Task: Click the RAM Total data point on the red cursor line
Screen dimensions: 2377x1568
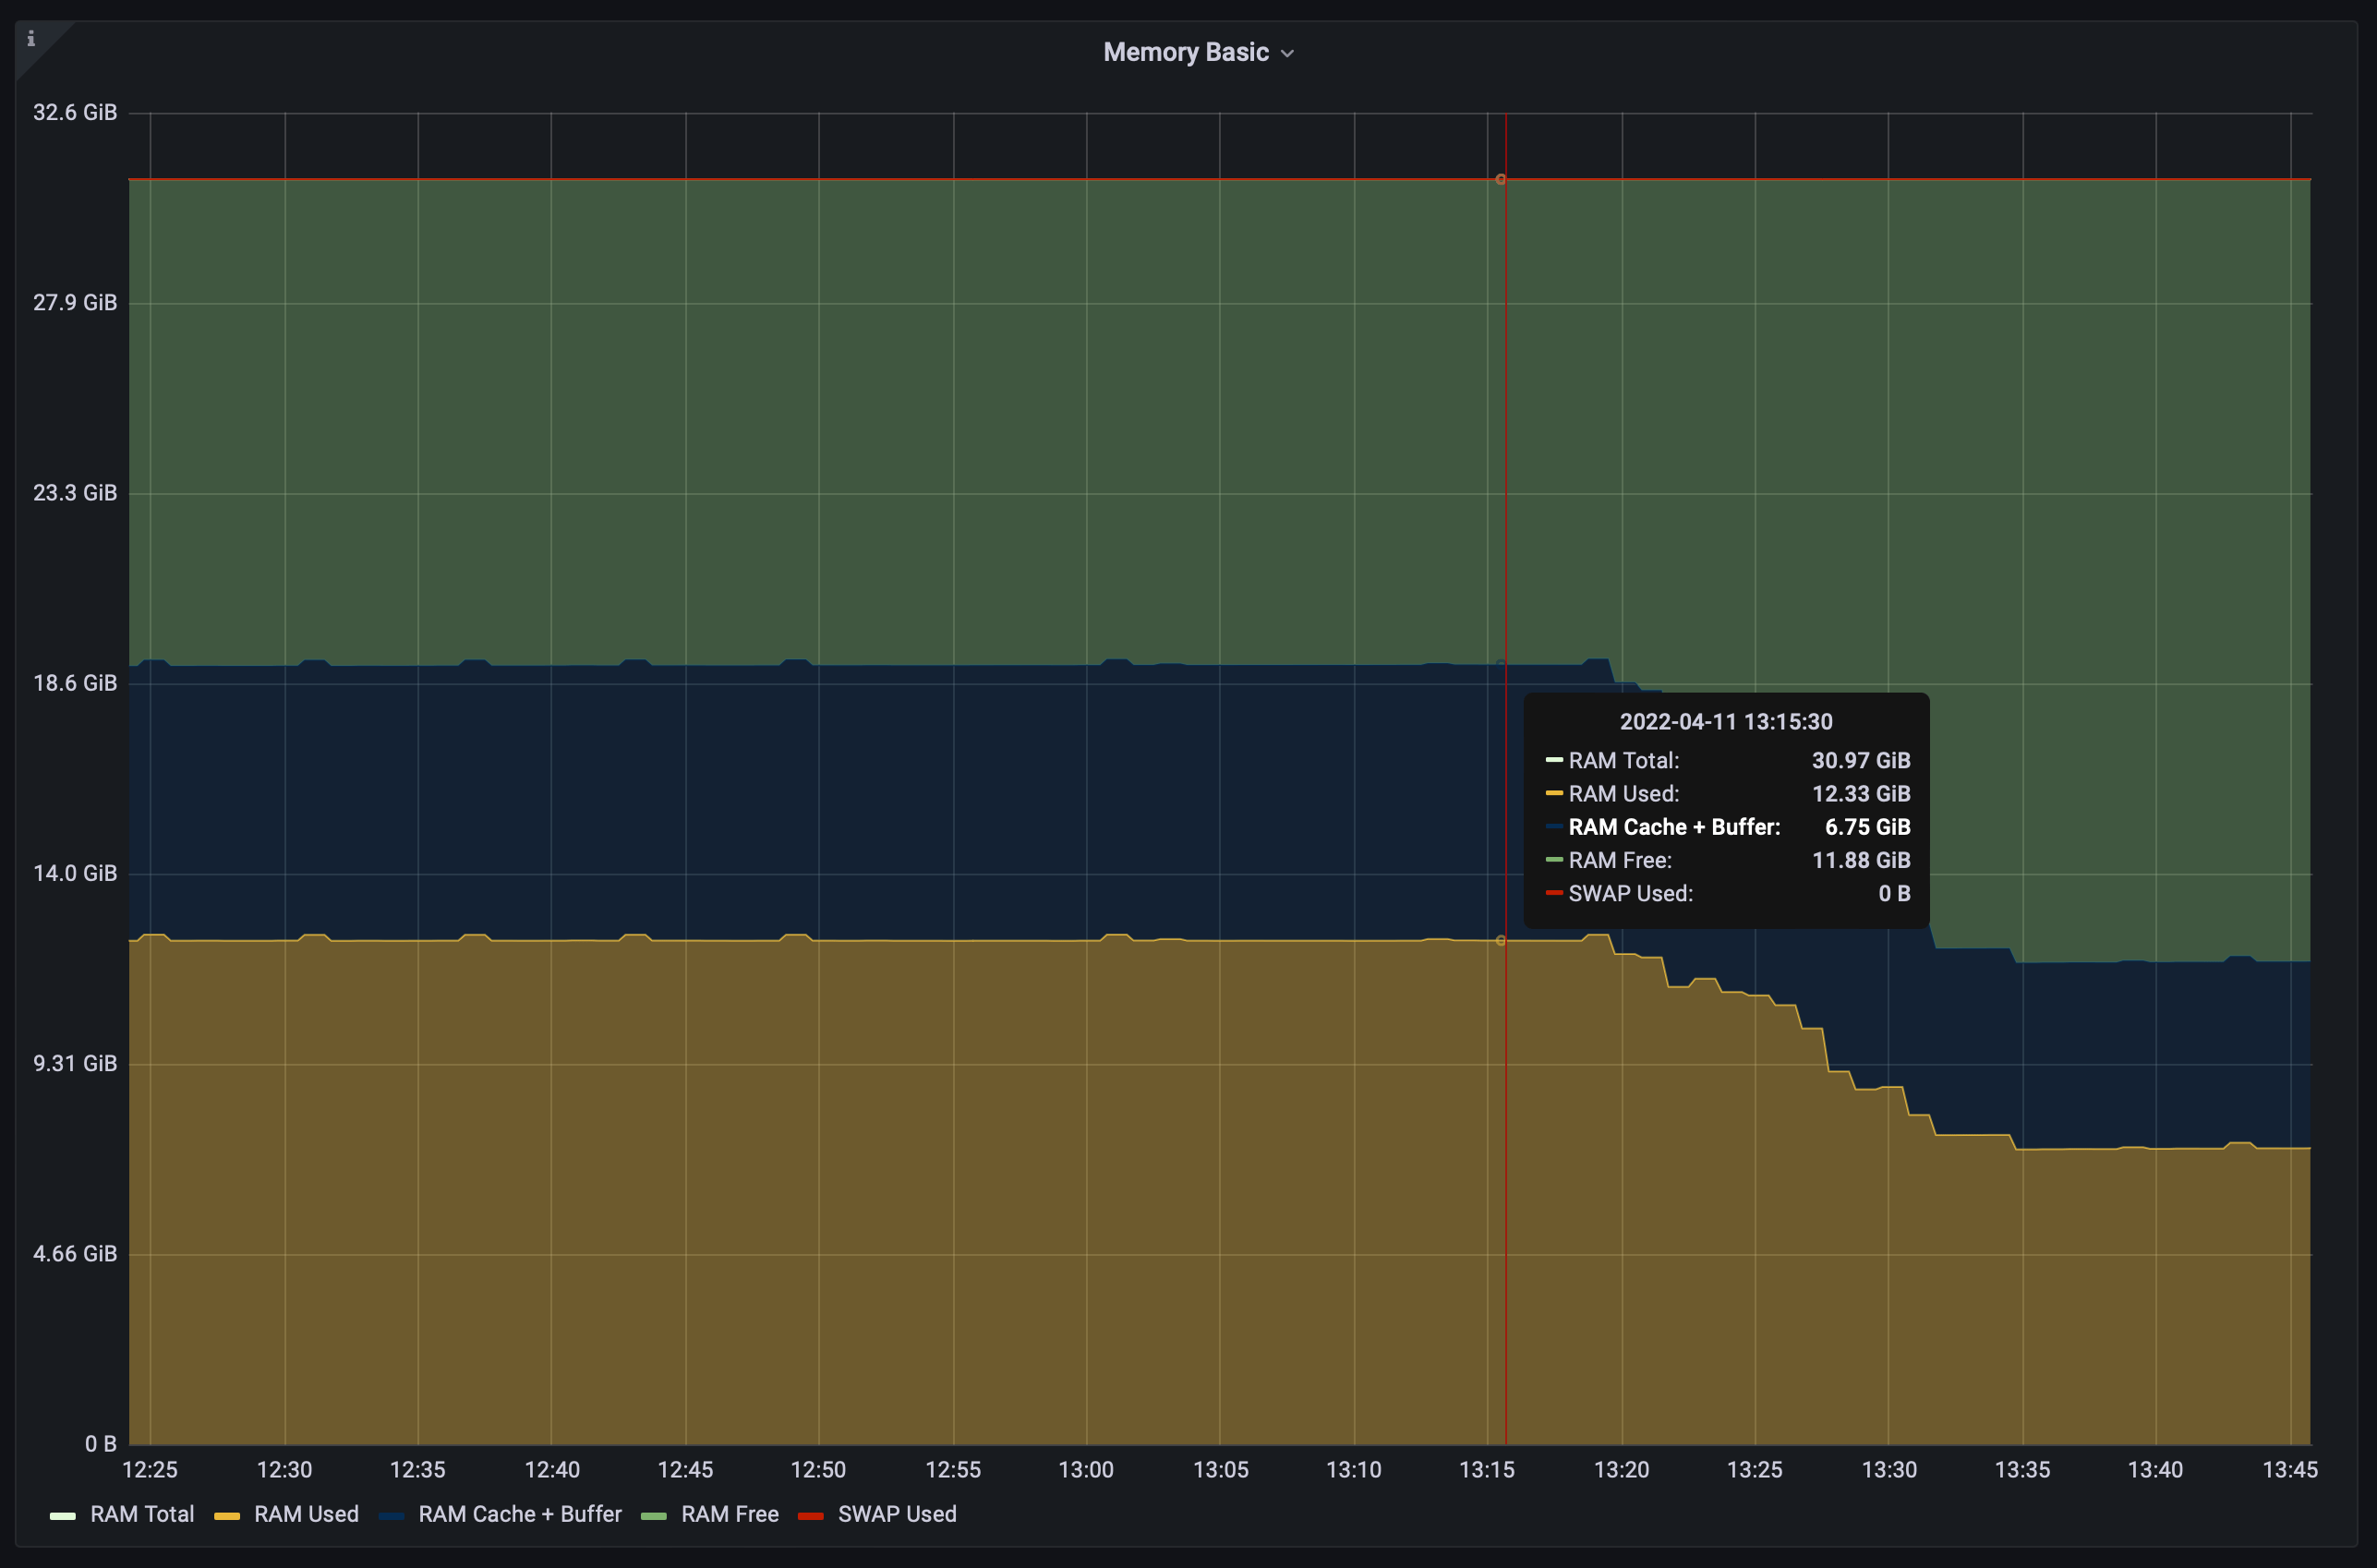Action: point(1500,179)
